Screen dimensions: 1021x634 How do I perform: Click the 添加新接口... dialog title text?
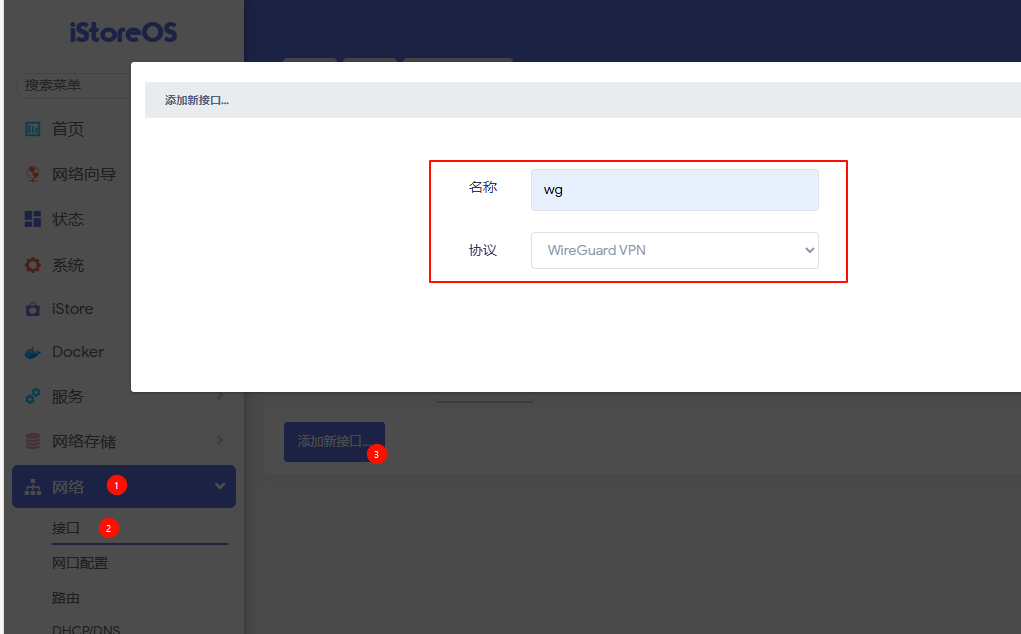pyautogui.click(x=197, y=100)
